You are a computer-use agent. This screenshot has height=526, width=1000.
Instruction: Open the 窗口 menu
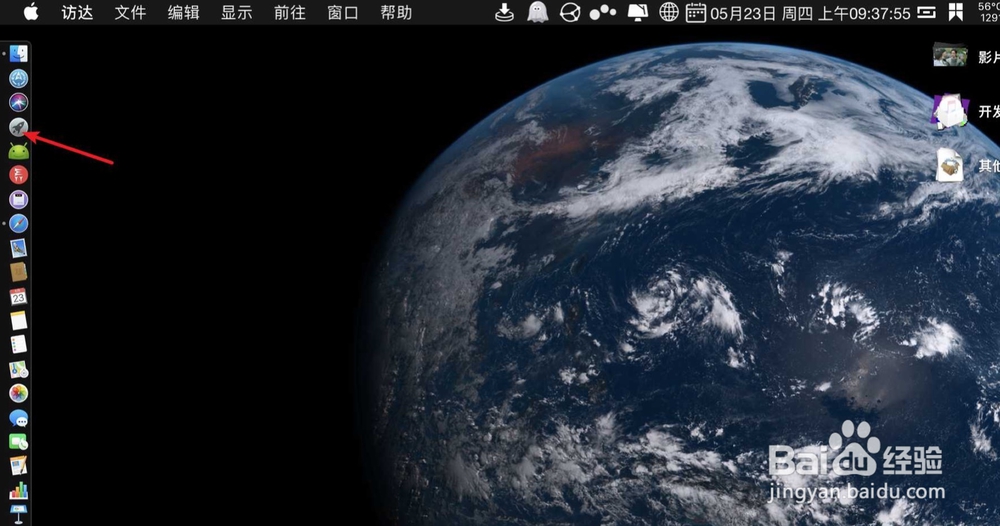(x=343, y=13)
